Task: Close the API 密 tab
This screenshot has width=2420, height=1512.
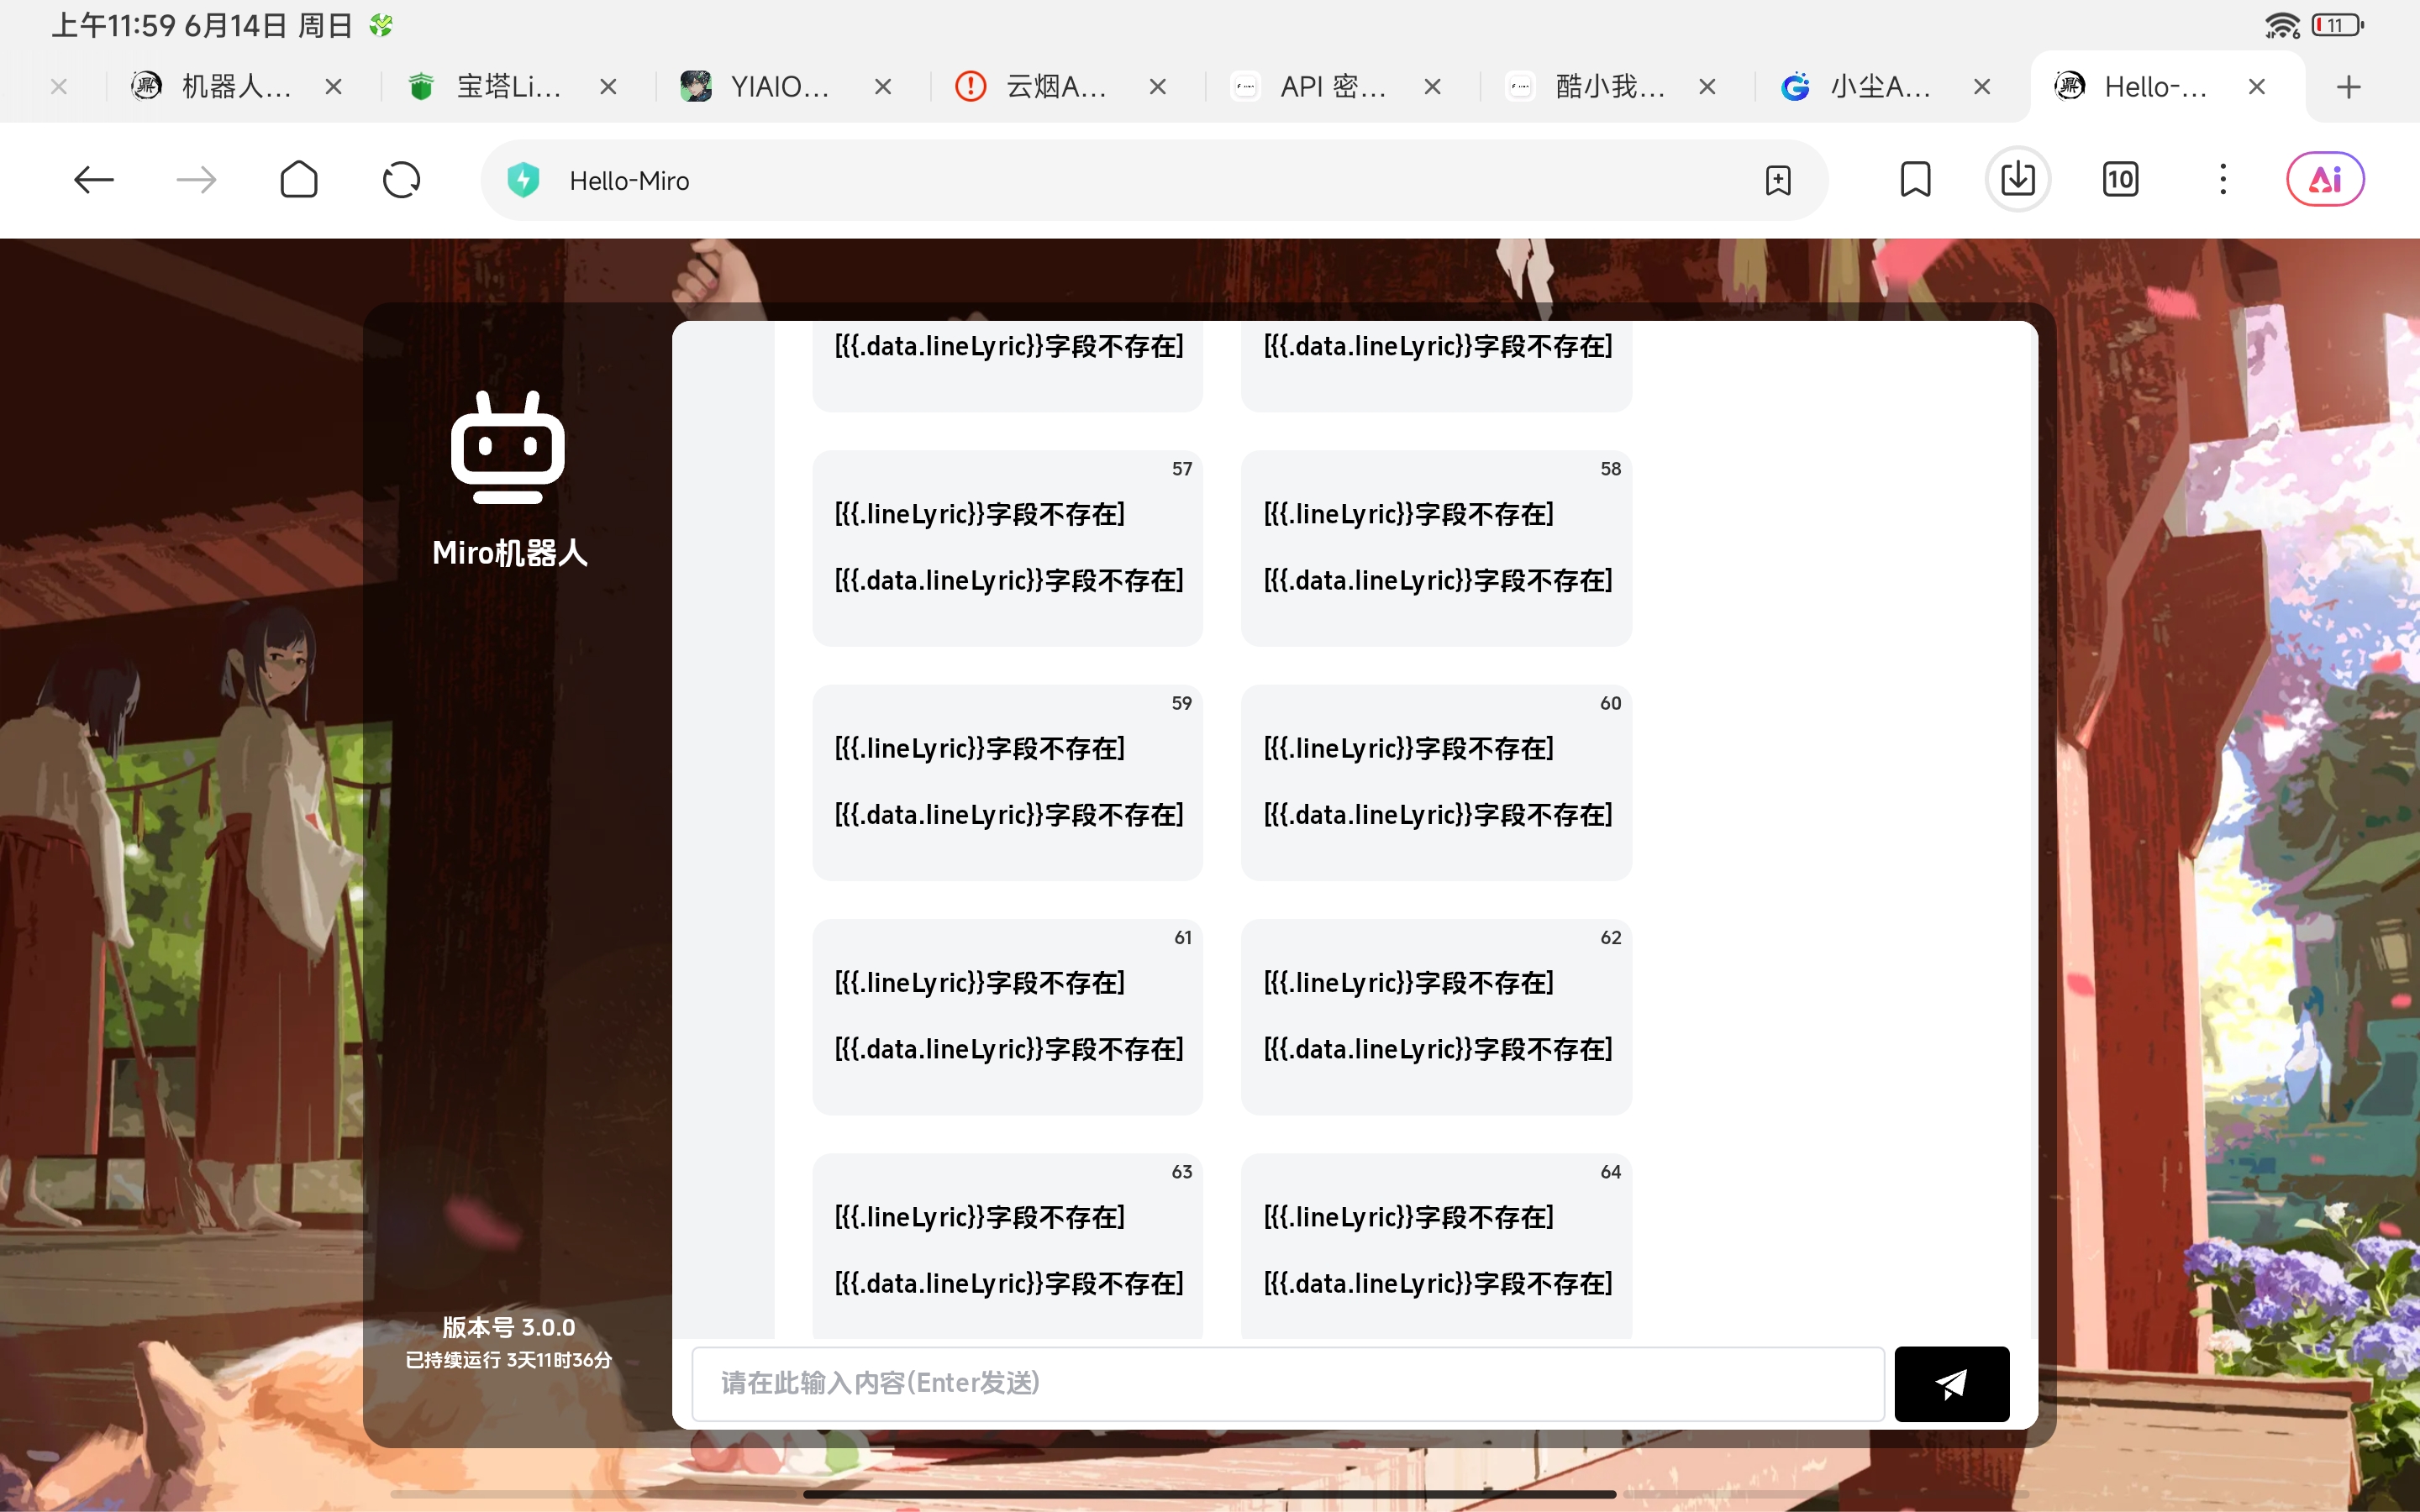Action: pos(1433,87)
